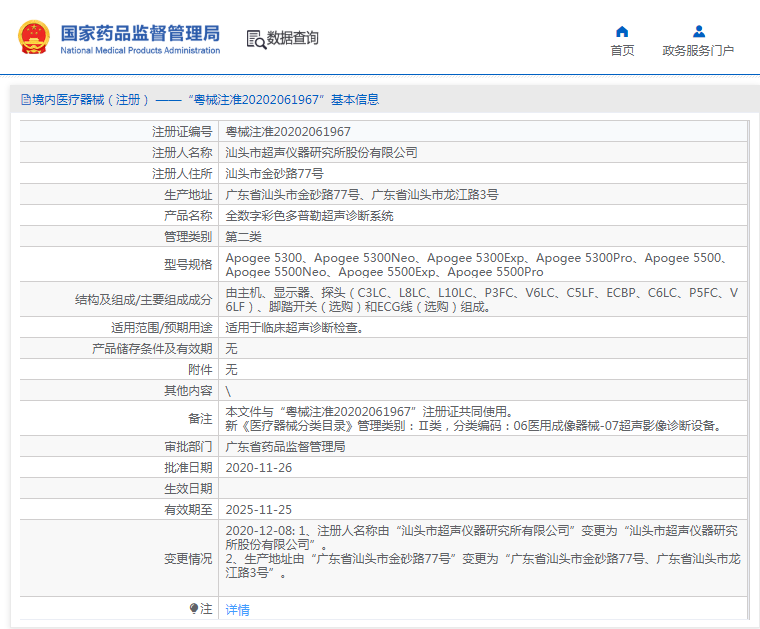Screen dimensions: 760x629
Task: Select the Apogee 5300 model list text
Action: [477, 265]
